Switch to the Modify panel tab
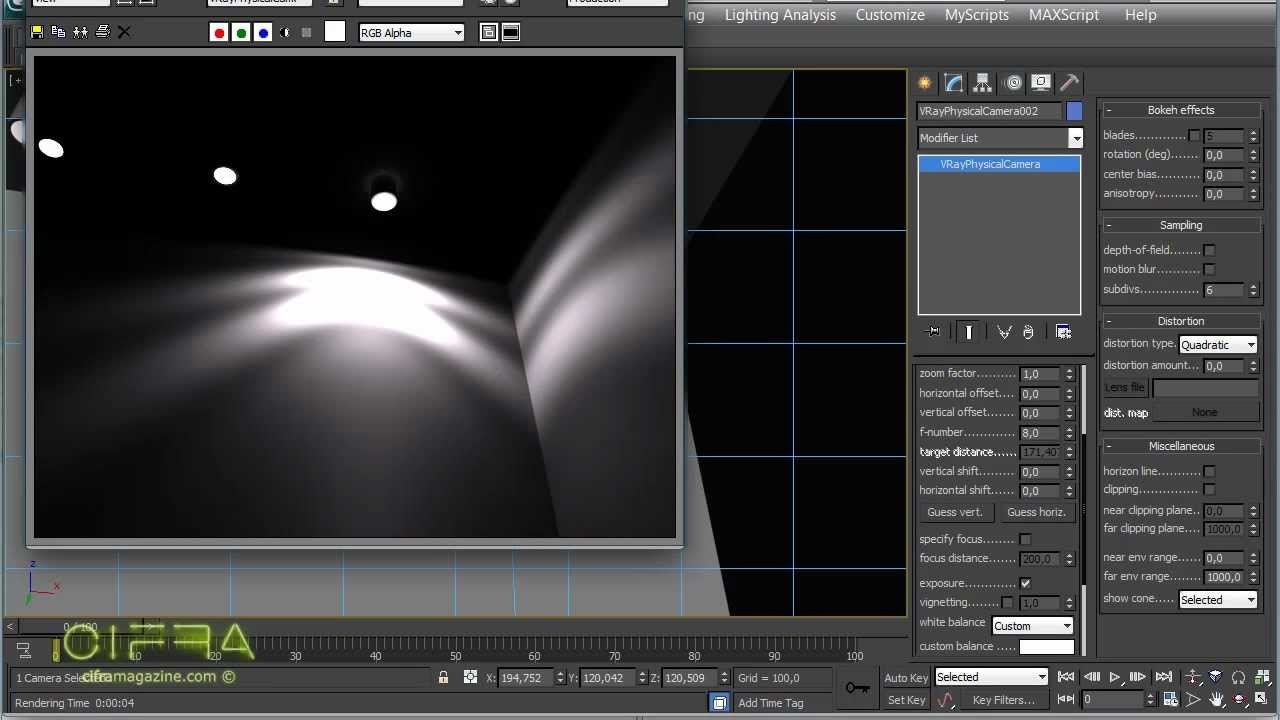Viewport: 1280px width, 720px height. point(954,83)
